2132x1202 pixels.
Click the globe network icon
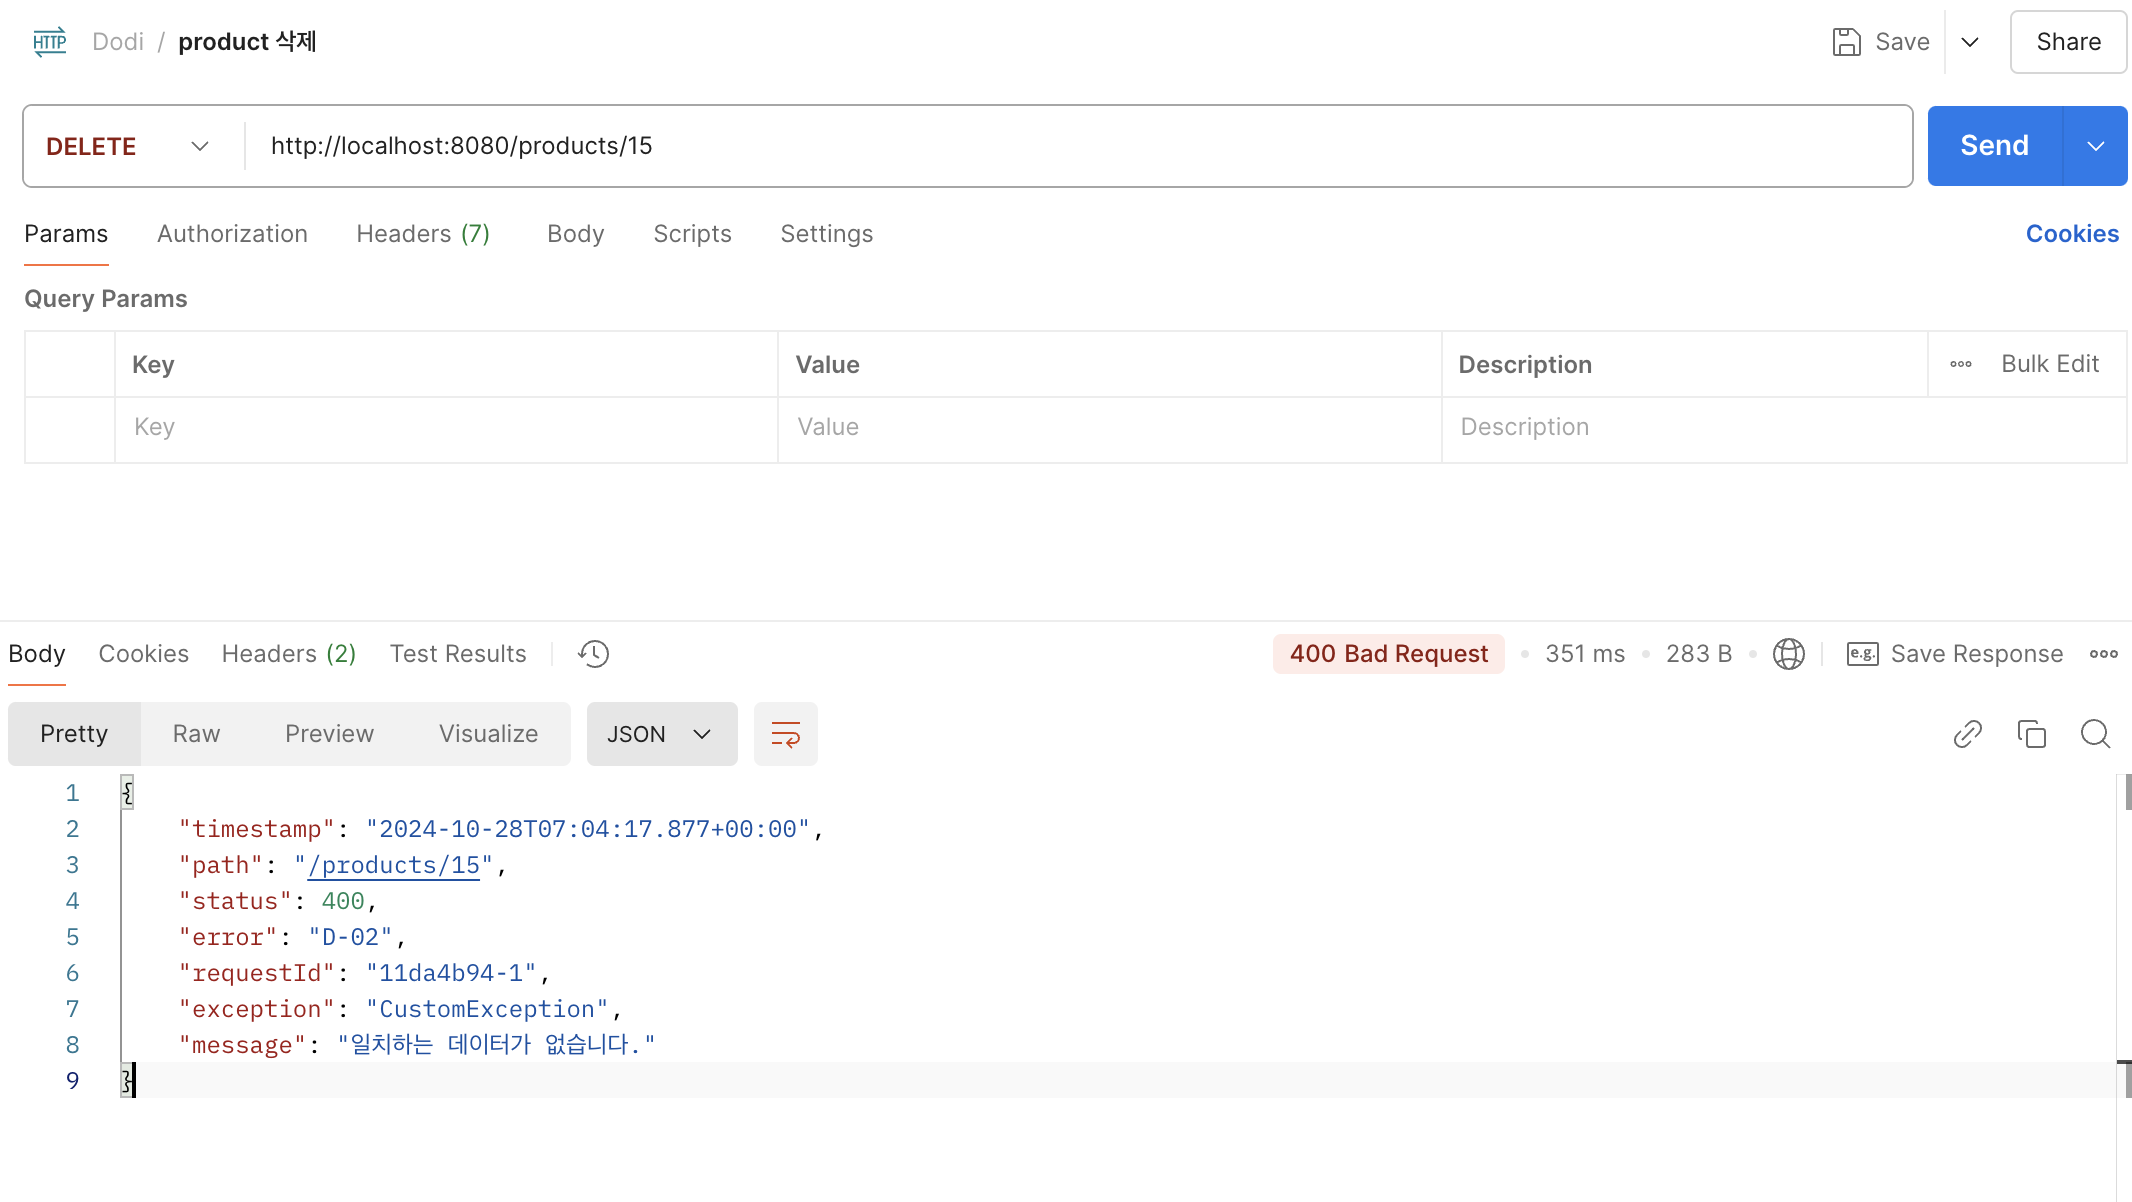coord(1788,654)
